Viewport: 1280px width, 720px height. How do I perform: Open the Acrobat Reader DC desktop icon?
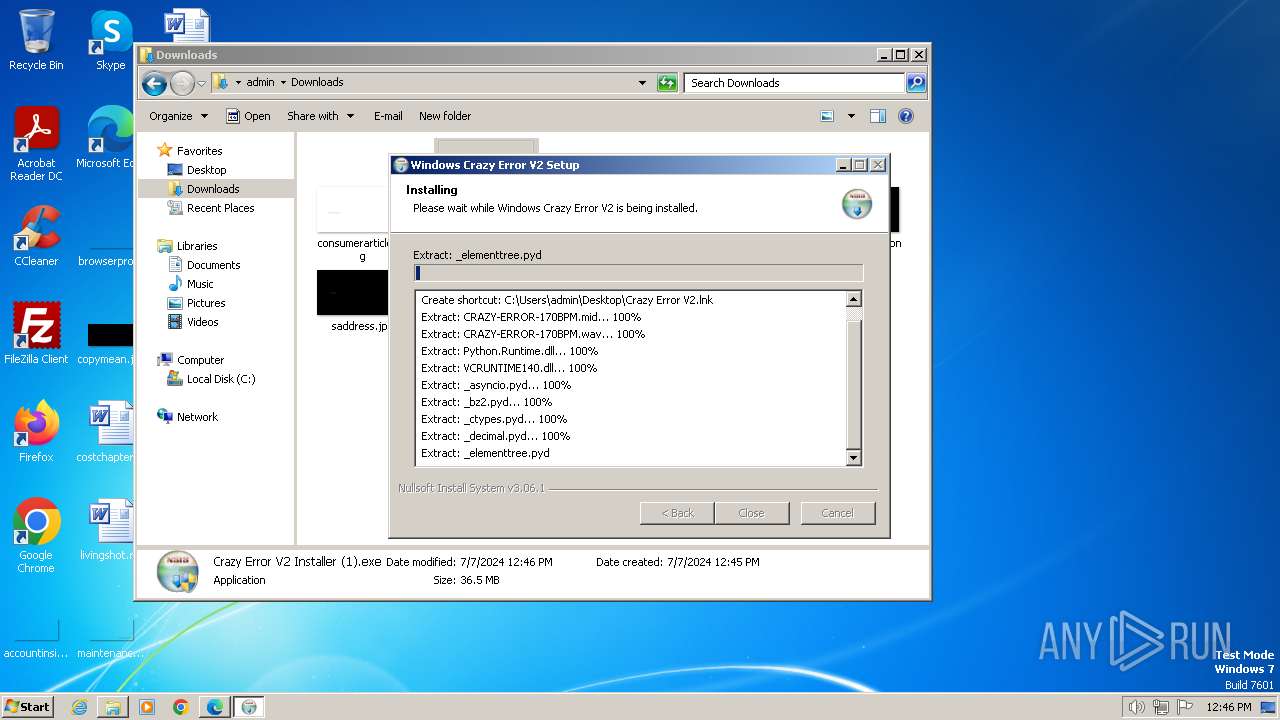[36, 144]
